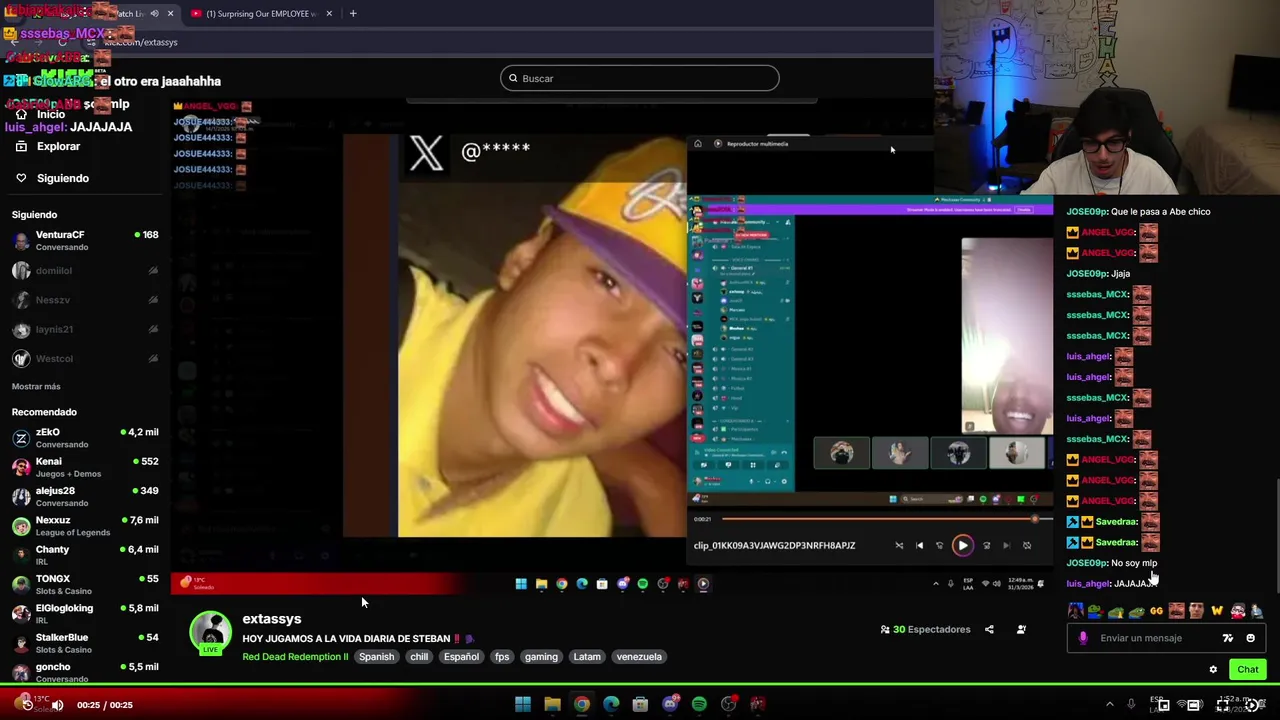Screen dimensions: 1280x720
Task: Click the extassys channel name
Action: [272, 619]
